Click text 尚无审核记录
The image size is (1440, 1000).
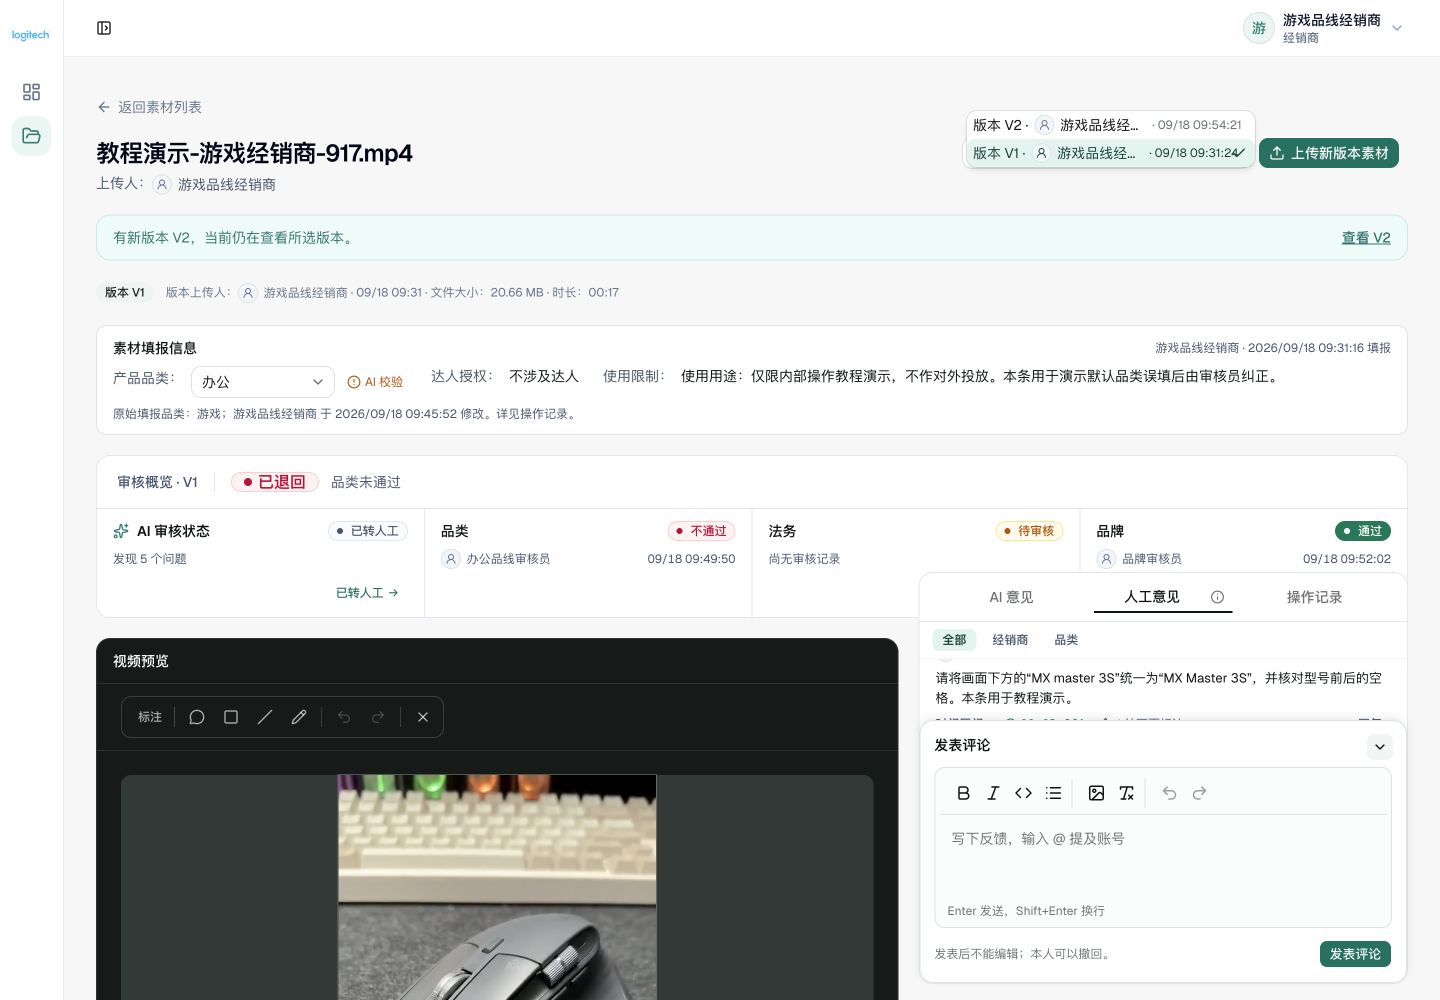[x=804, y=559]
